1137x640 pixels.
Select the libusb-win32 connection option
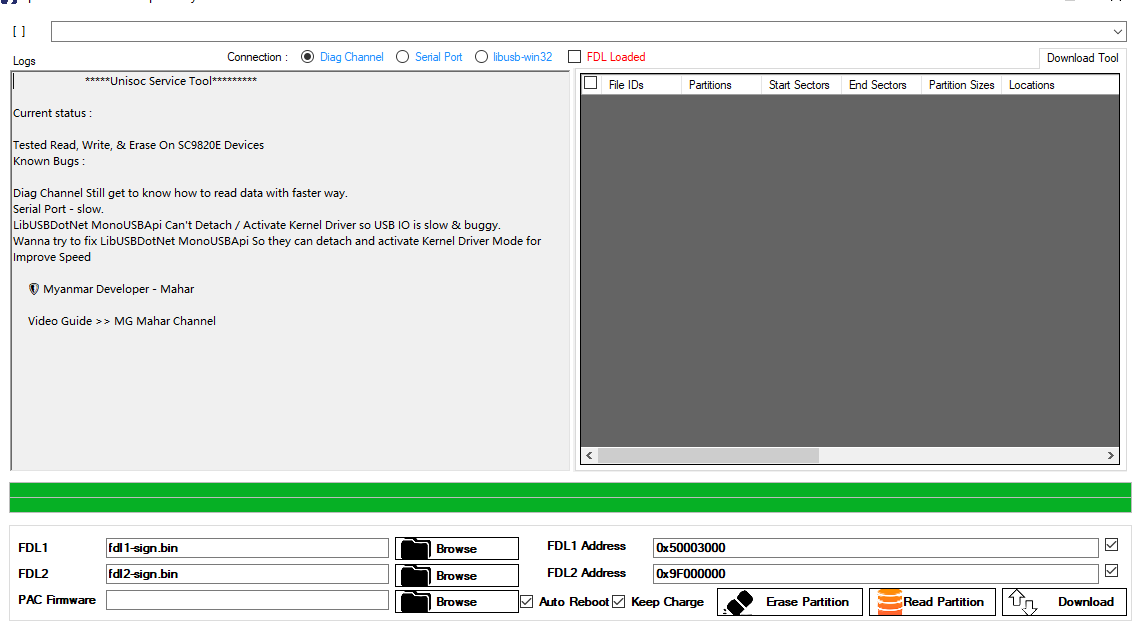click(481, 57)
